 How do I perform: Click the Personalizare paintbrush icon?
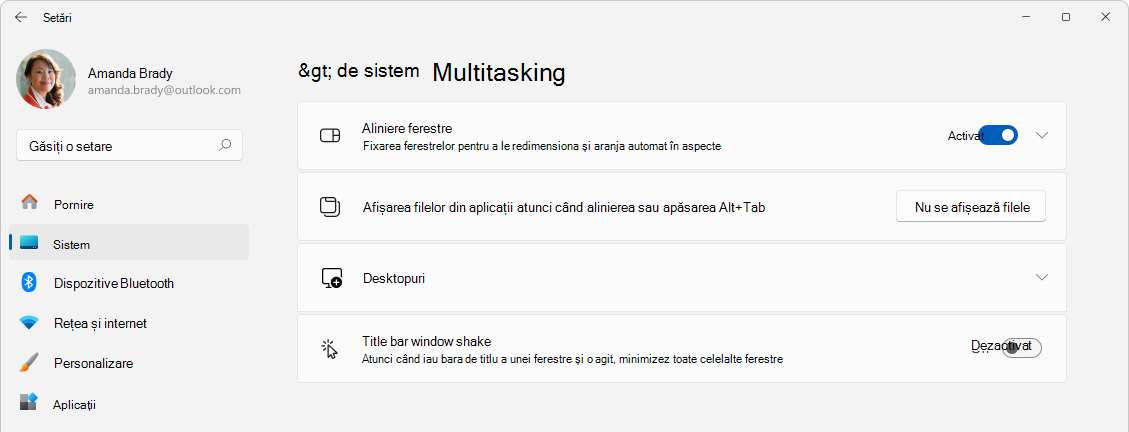(29, 363)
